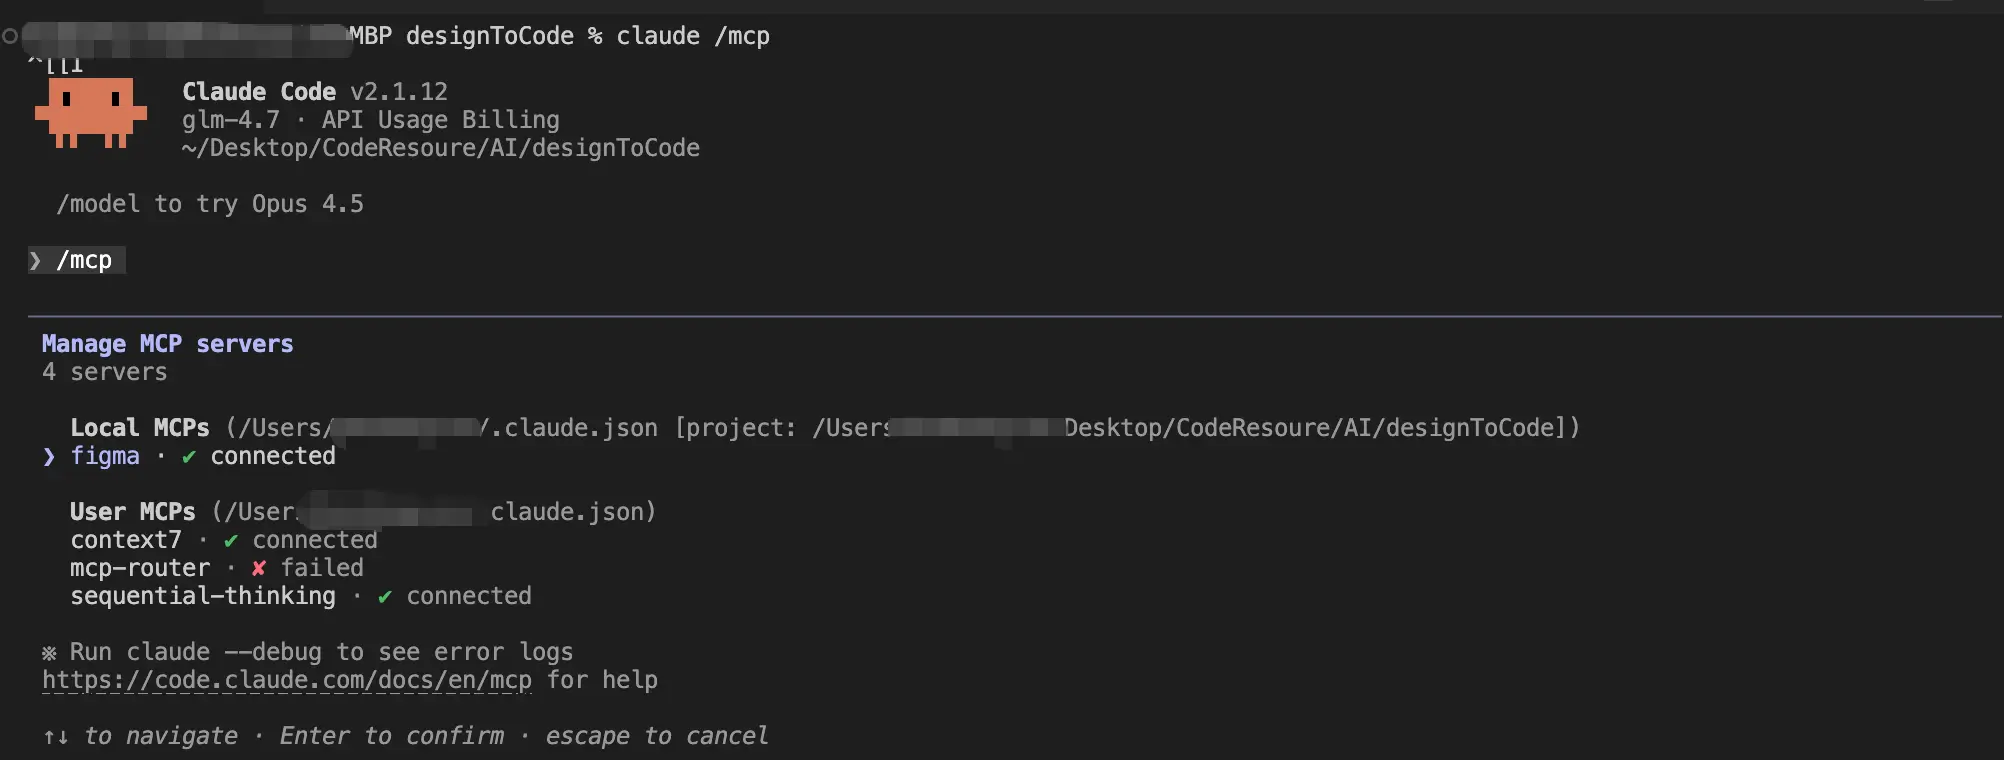The width and height of the screenshot is (2004, 760).
Task: Click the /mcp command input field
Action: (x=85, y=260)
